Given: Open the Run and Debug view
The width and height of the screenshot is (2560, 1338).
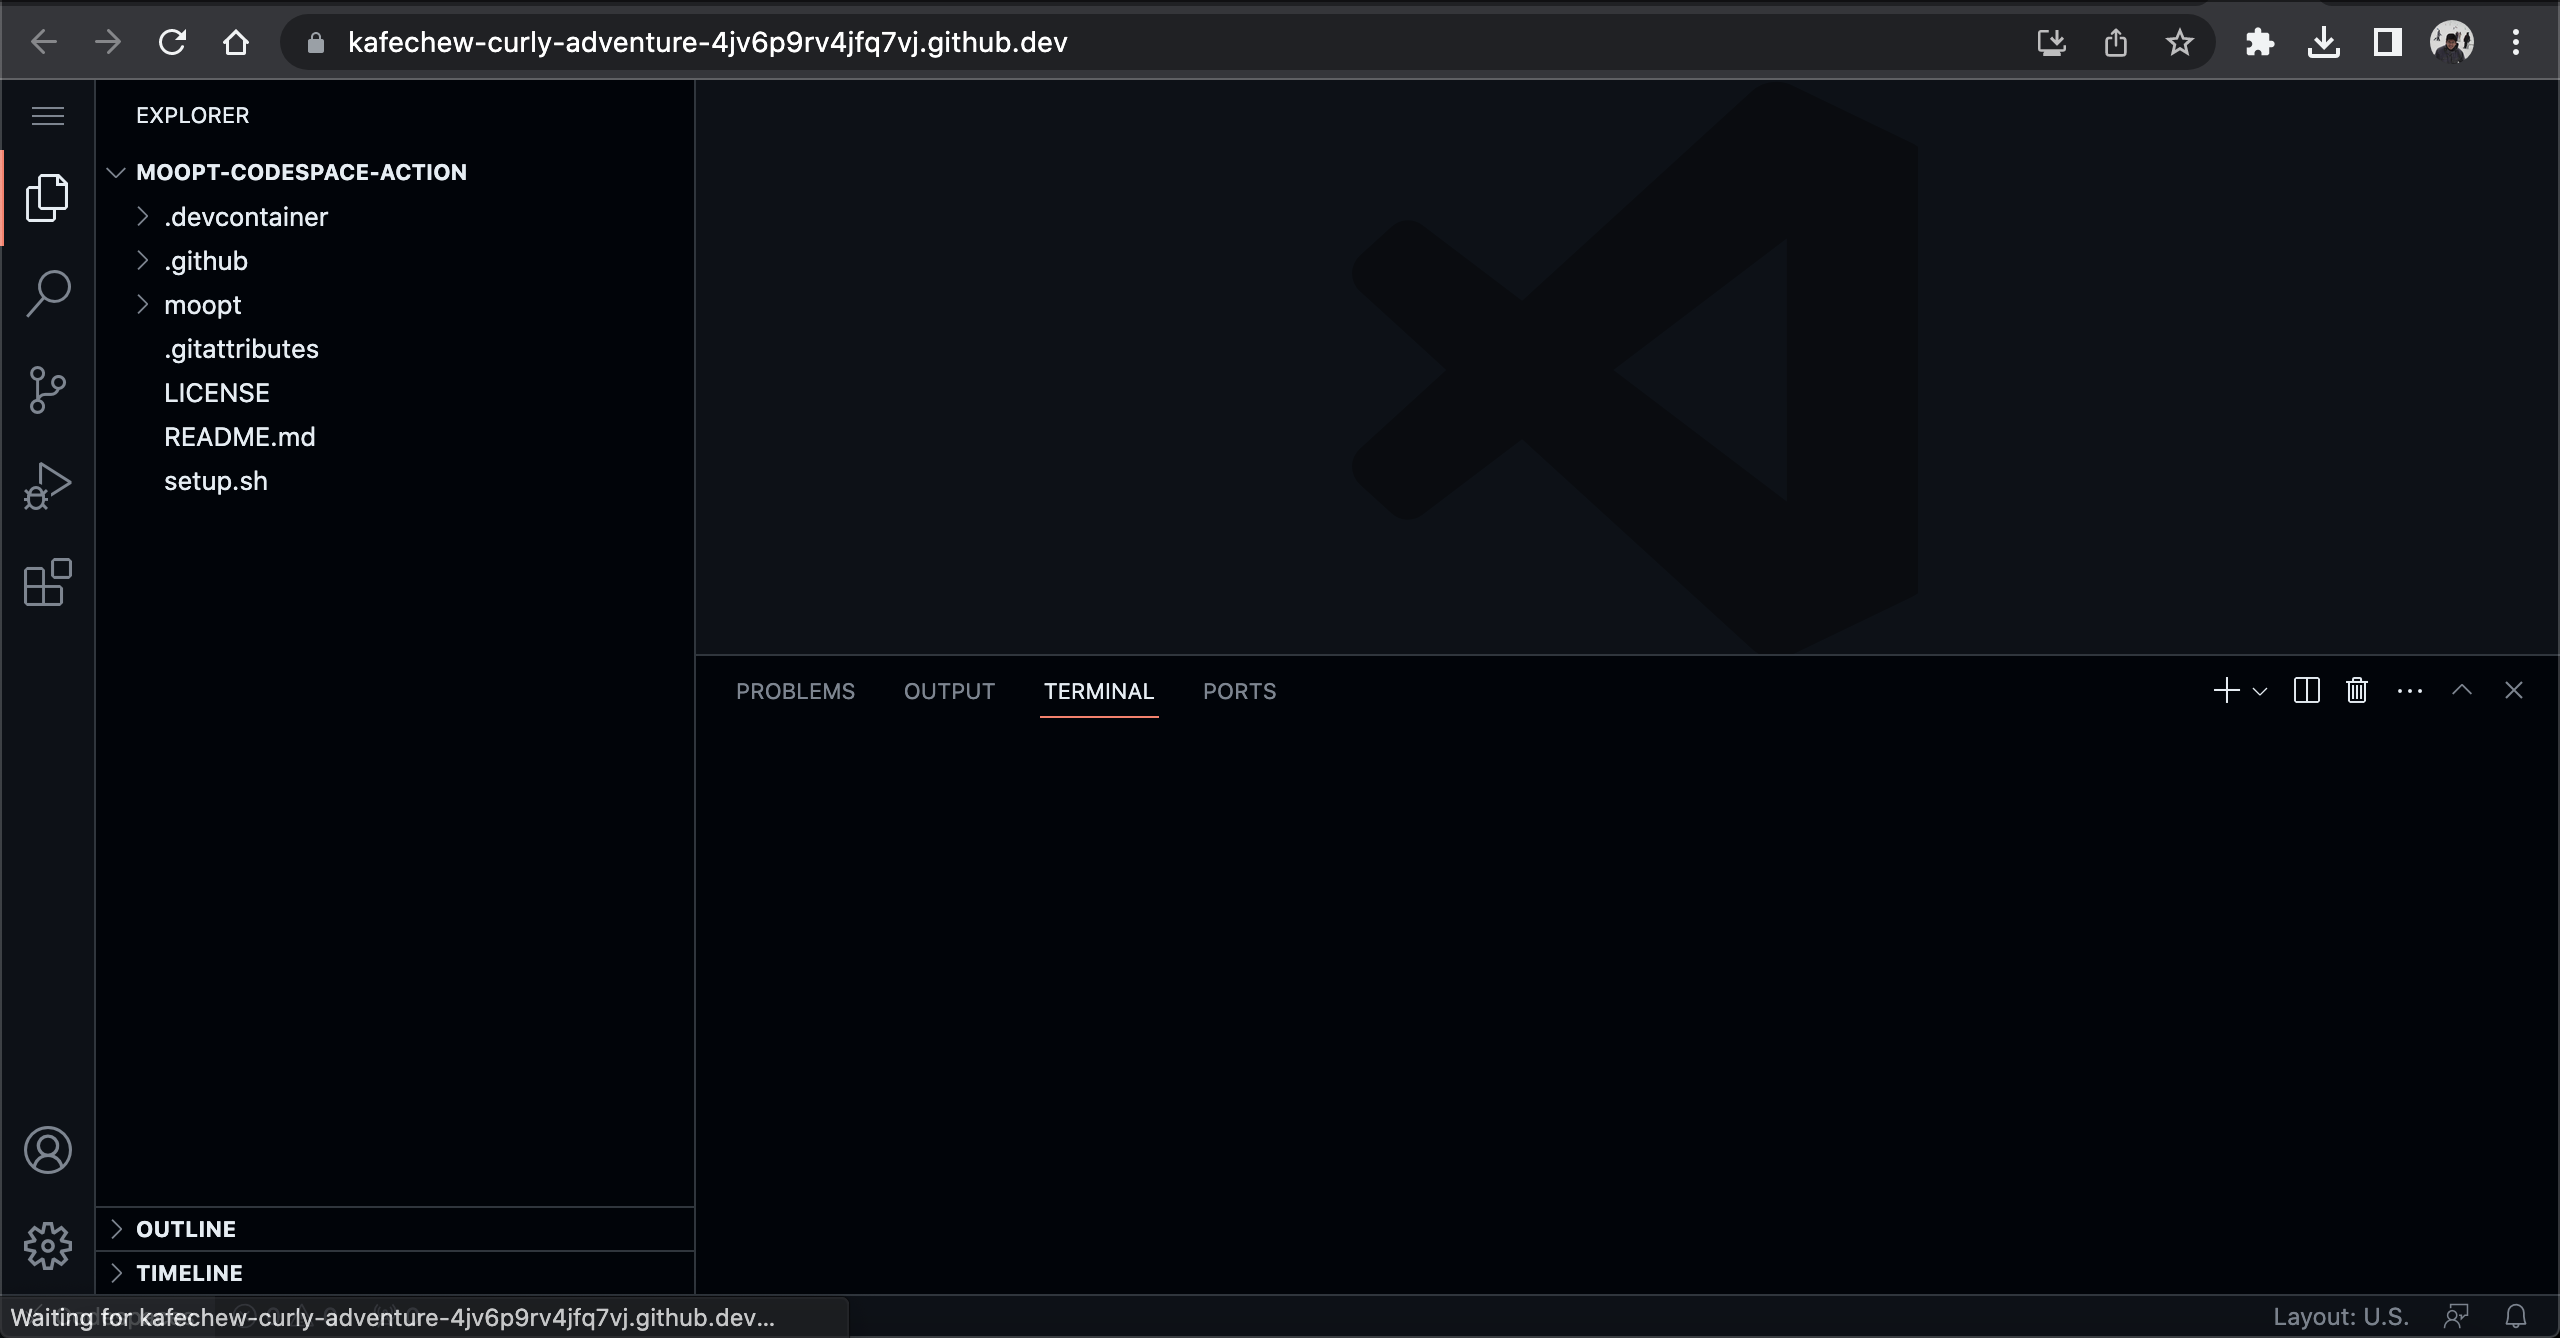Looking at the screenshot, I should click(46, 485).
